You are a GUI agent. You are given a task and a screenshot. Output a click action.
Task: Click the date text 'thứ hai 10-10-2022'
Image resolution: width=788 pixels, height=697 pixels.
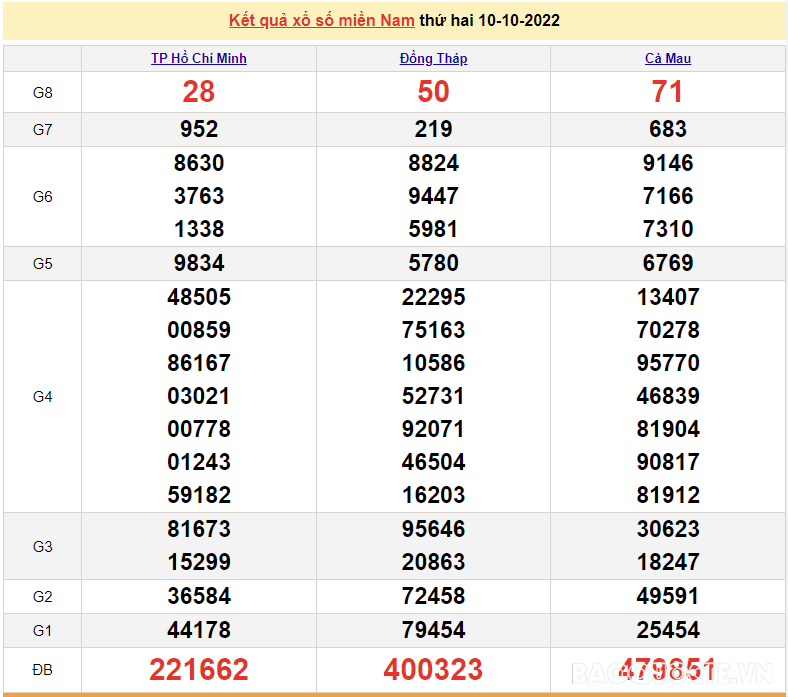click(490, 20)
